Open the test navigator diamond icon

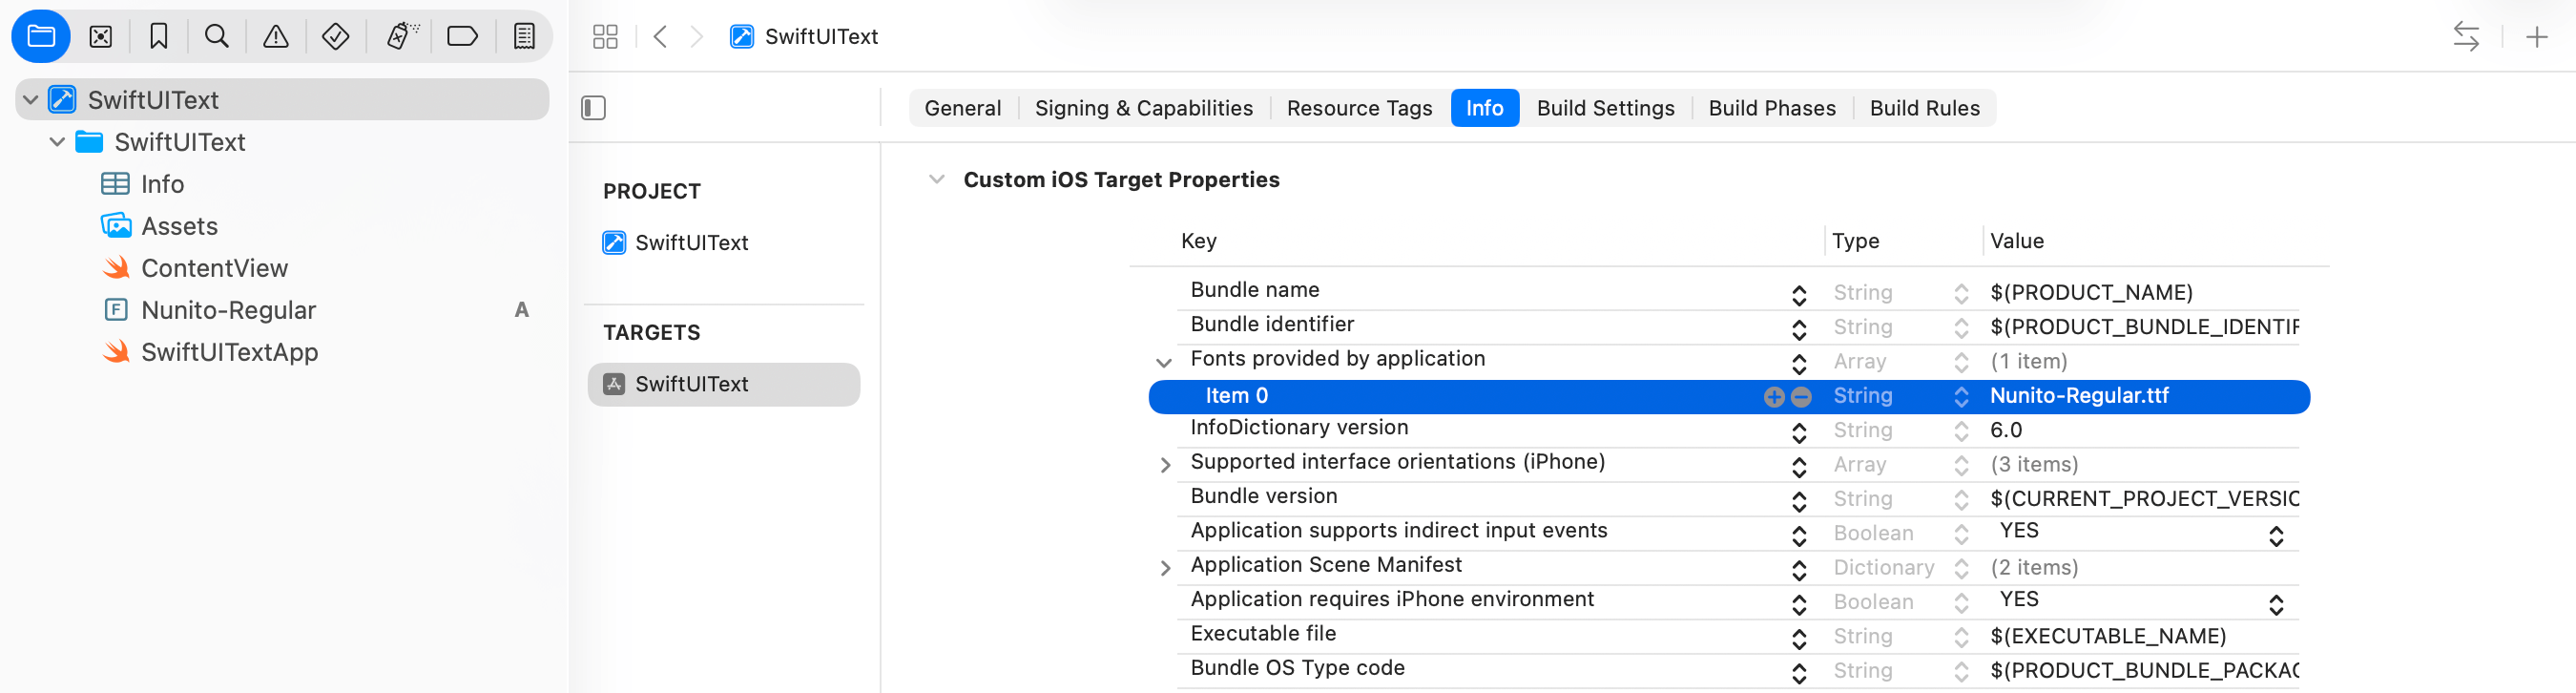335,37
